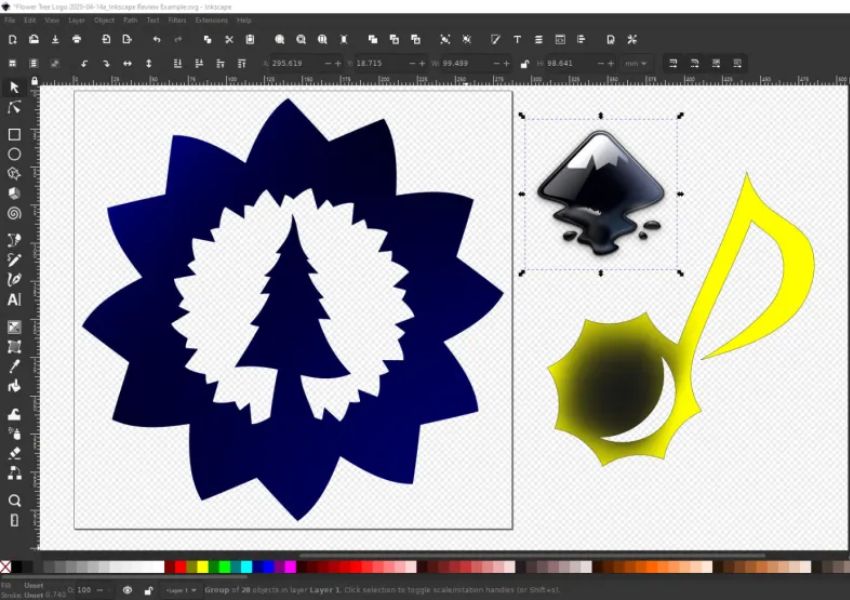
Task: Select the Paint bucket tool
Action: (14, 386)
